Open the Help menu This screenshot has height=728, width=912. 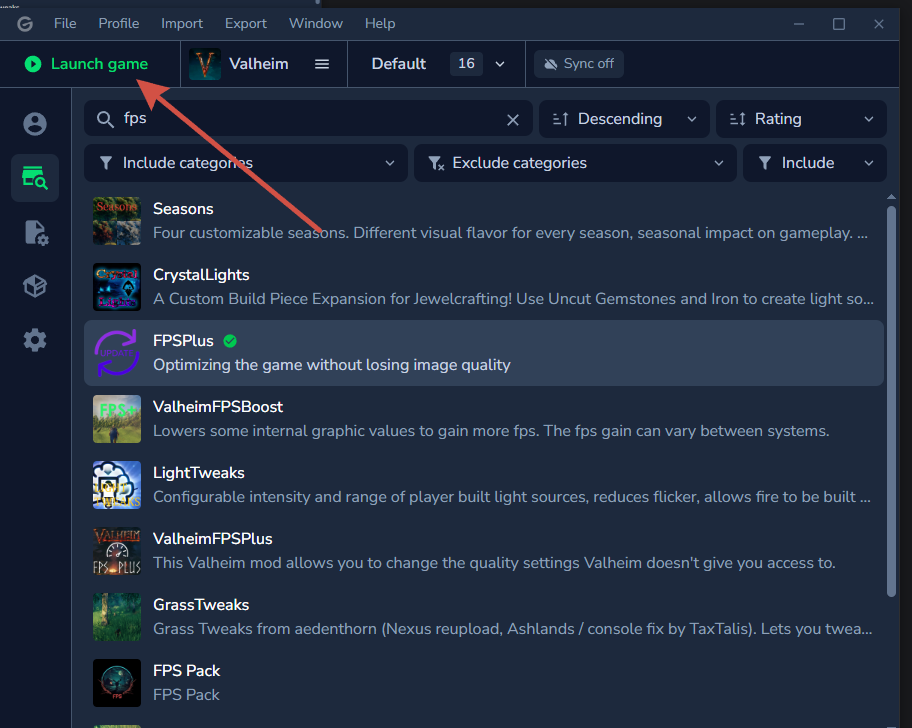[x=380, y=24]
